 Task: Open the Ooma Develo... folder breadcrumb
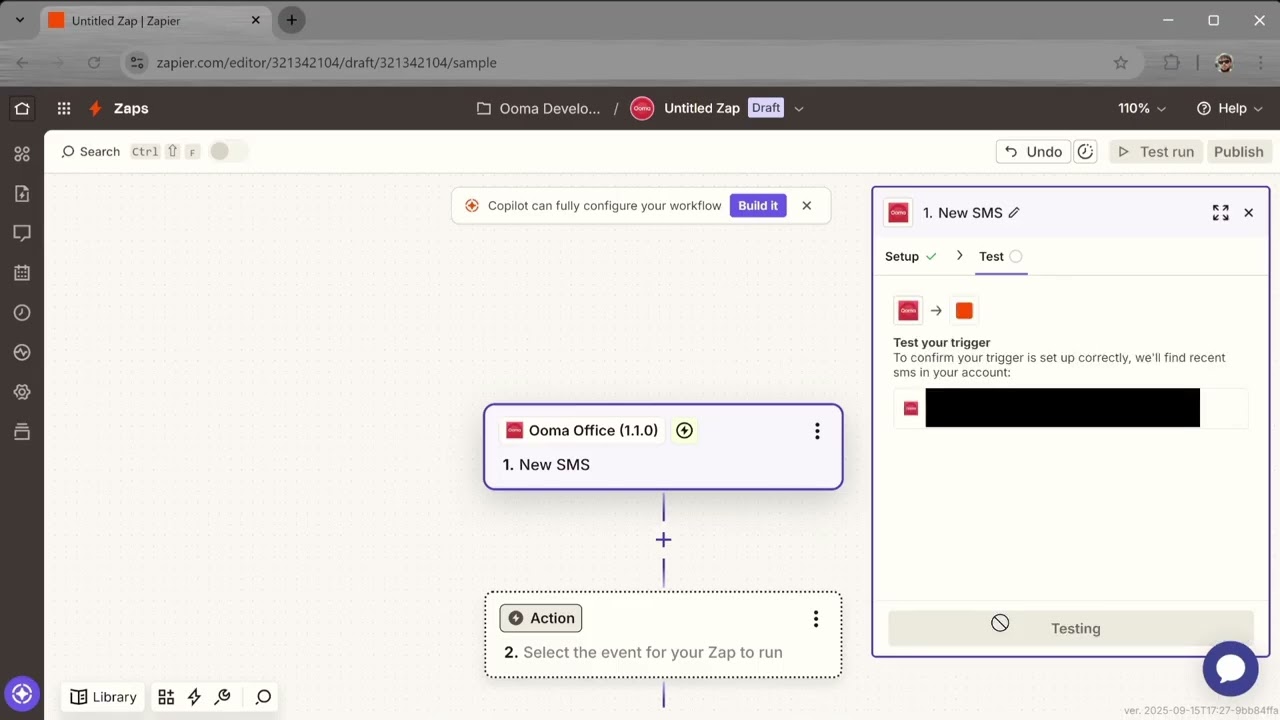[x=539, y=108]
